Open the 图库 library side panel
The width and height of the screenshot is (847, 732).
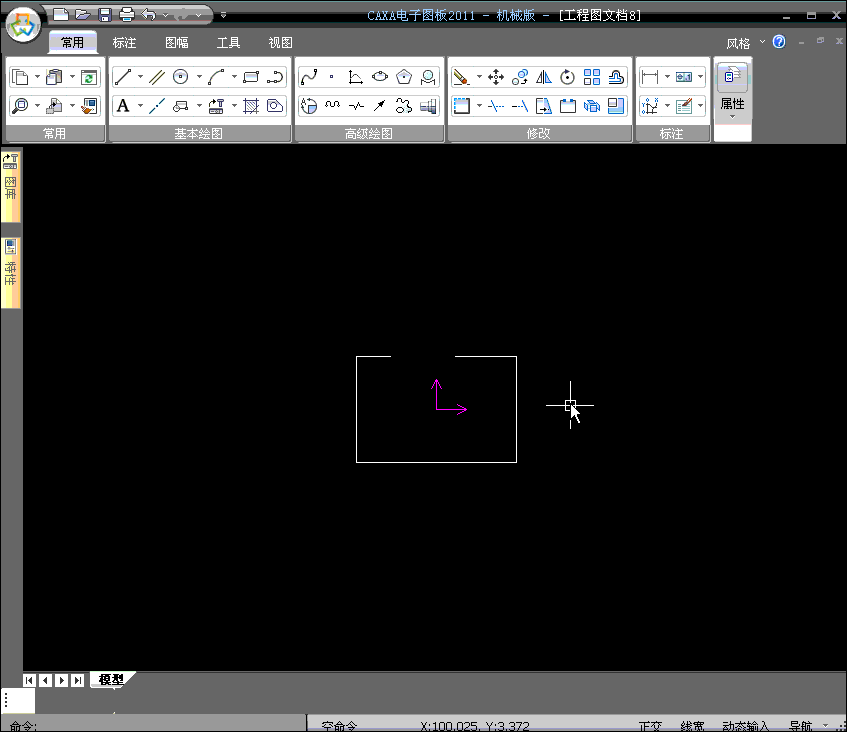point(10,185)
